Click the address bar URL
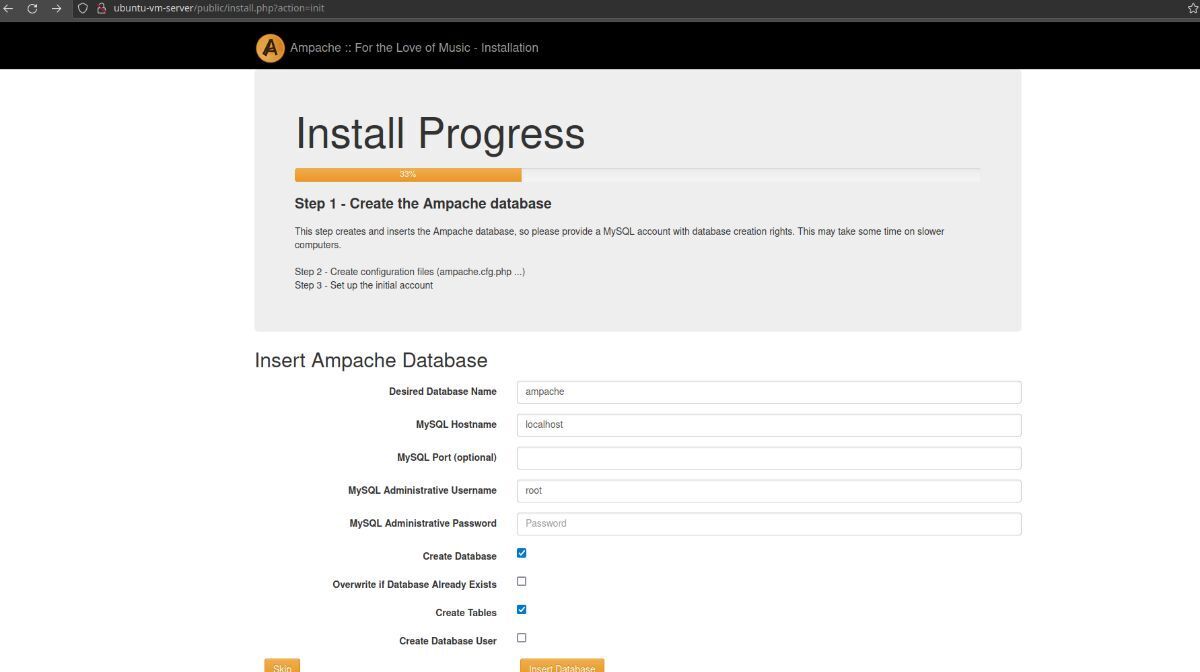 point(218,8)
